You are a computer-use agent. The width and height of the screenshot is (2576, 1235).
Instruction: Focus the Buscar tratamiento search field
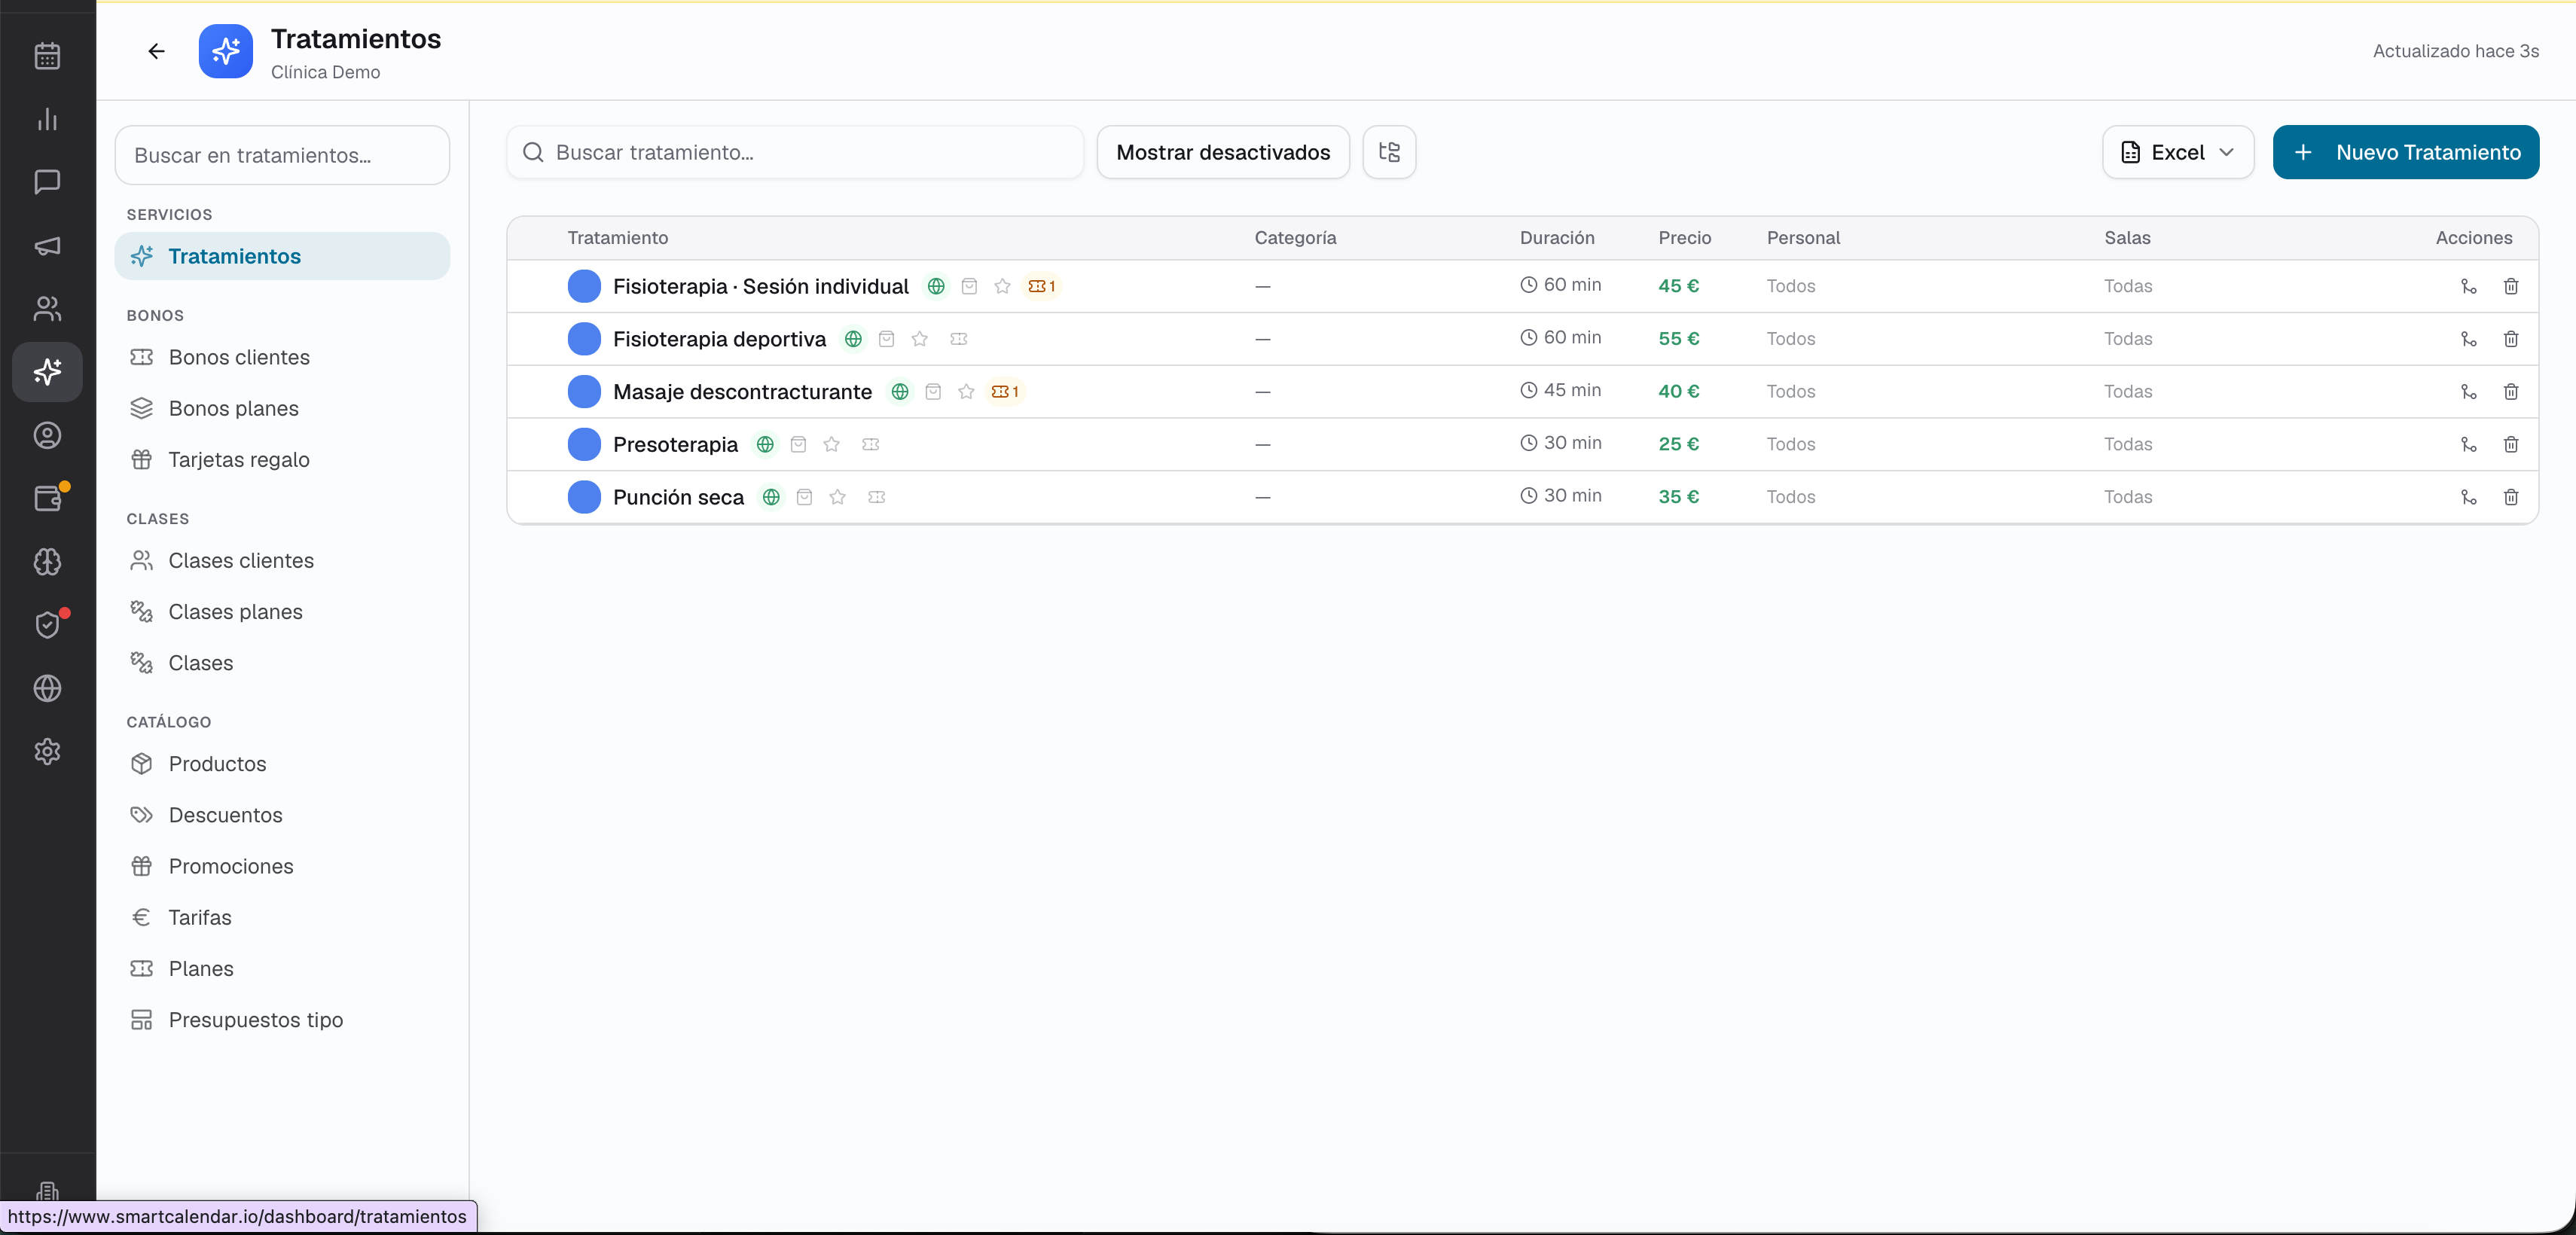click(x=795, y=152)
